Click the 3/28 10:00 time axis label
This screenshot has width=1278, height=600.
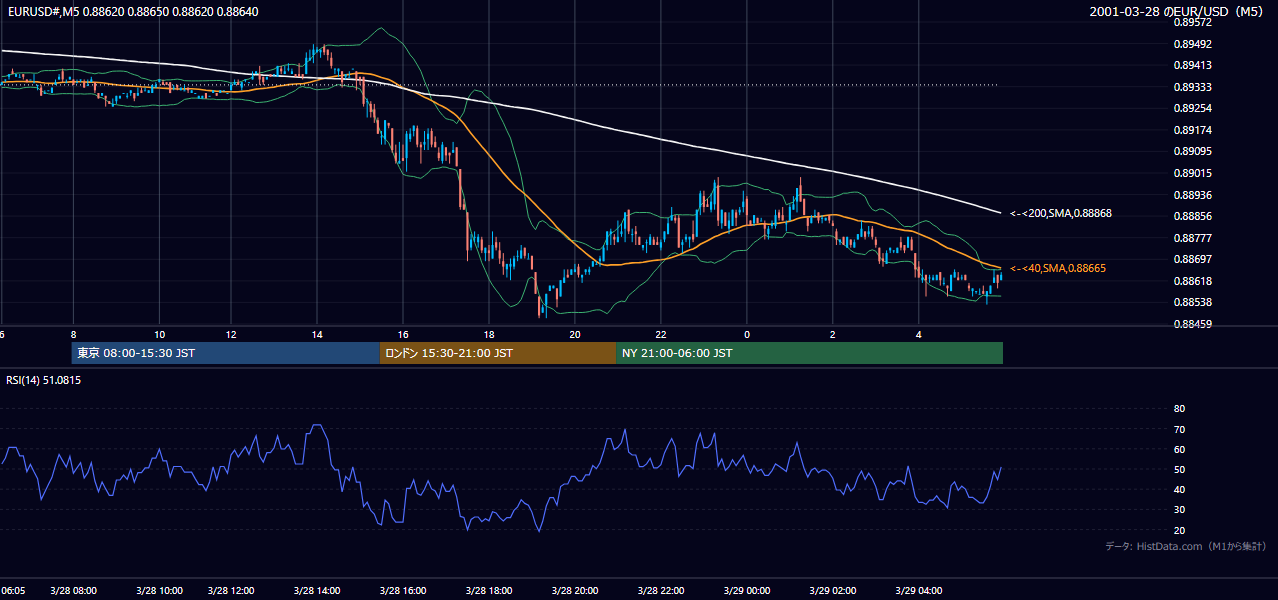pos(160,590)
